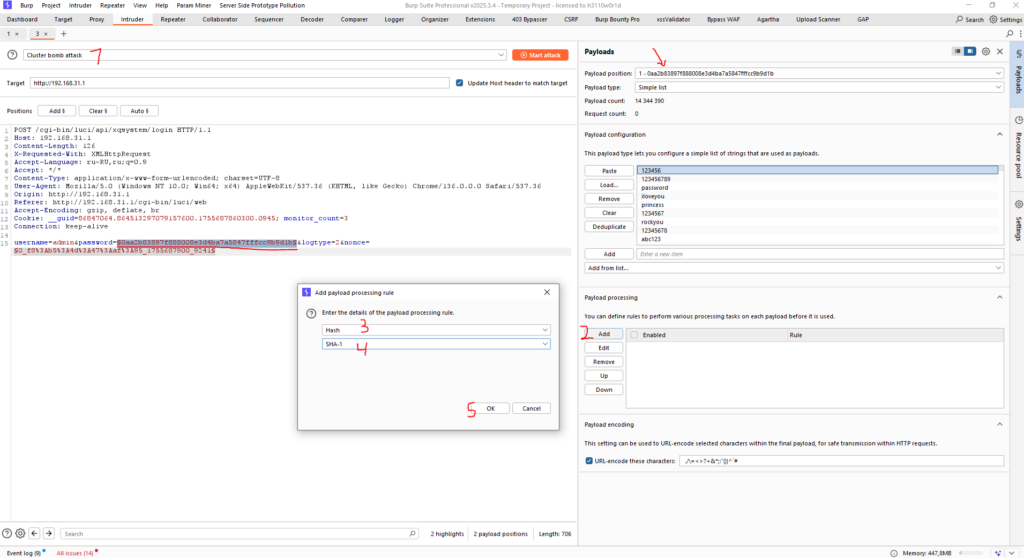Click the Deduplicate payload list button
Viewport: 1024px width, 558px height.
pos(609,227)
